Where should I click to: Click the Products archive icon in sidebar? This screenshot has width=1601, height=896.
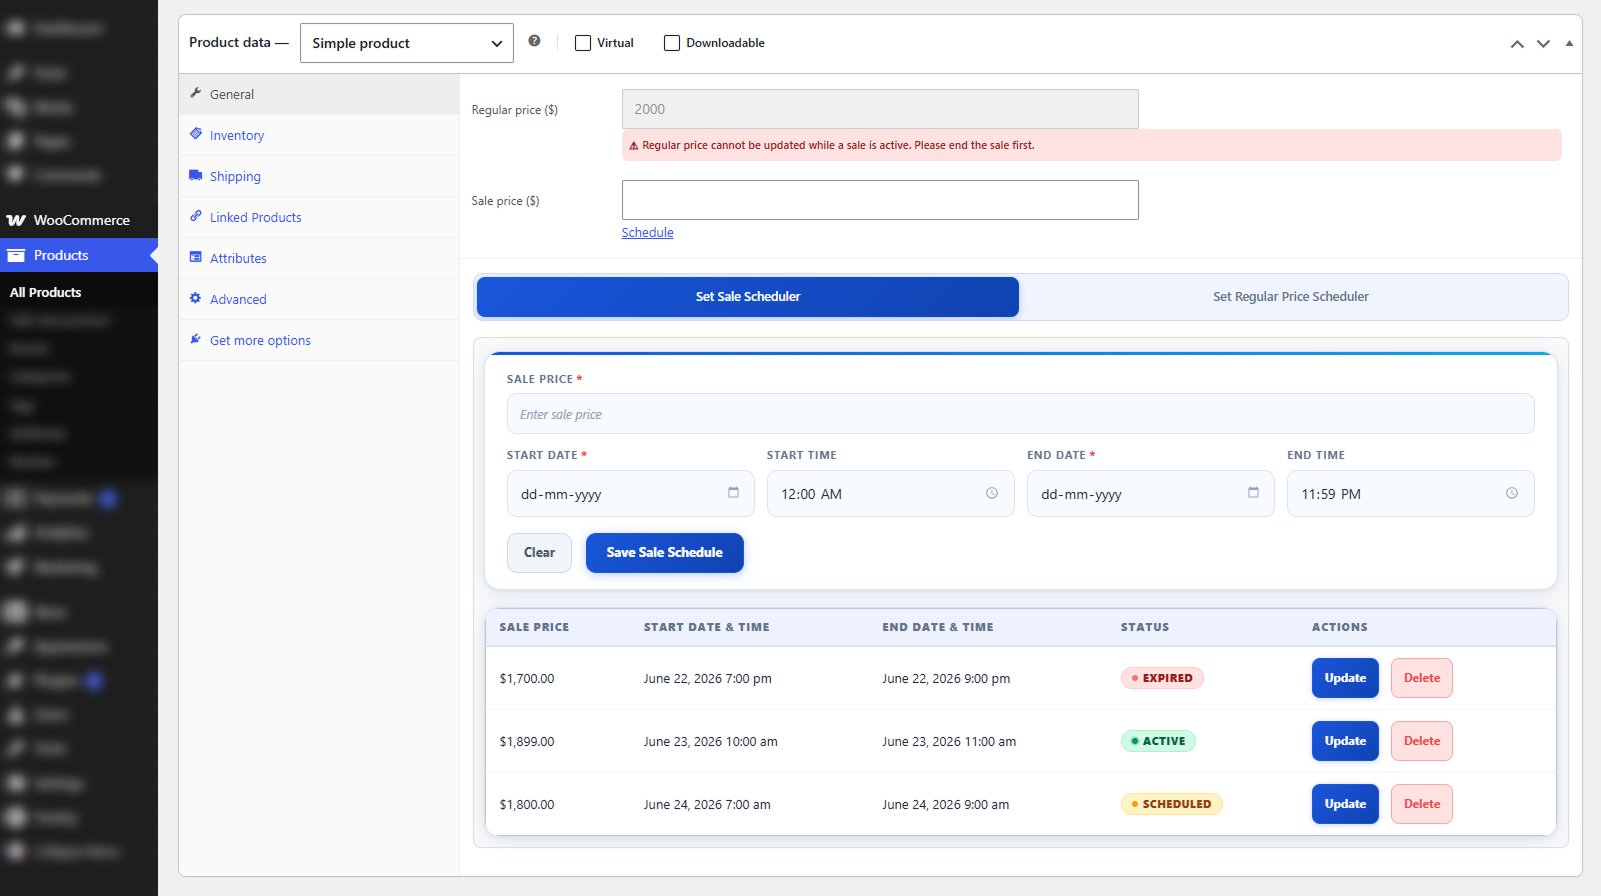(16, 255)
